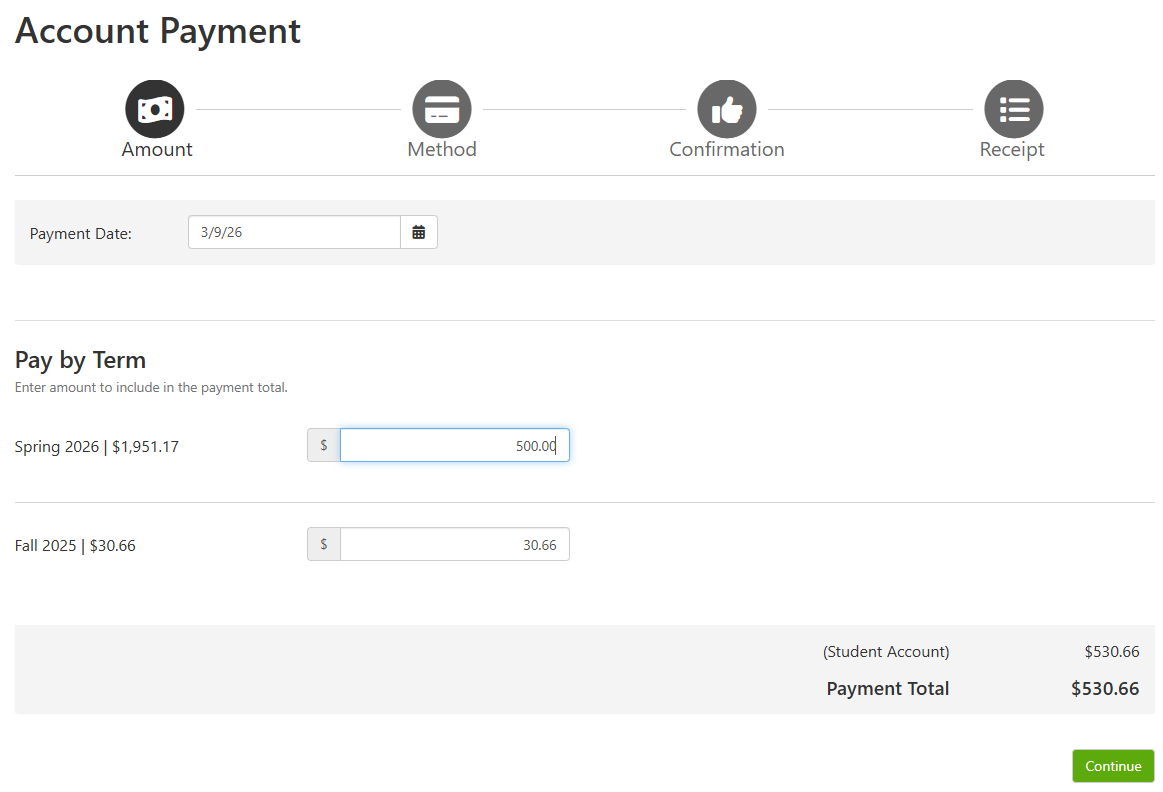Image resolution: width=1163 pixels, height=792 pixels.
Task: Open the Payment Date calendar picker
Action: coord(419,232)
